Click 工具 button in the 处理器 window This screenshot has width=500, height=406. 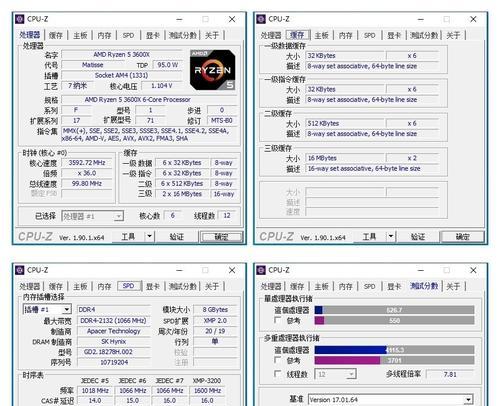pyautogui.click(x=128, y=237)
